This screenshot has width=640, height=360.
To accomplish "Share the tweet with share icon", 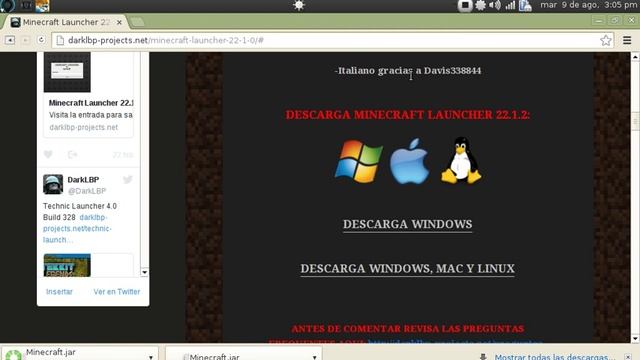I will (x=73, y=154).
